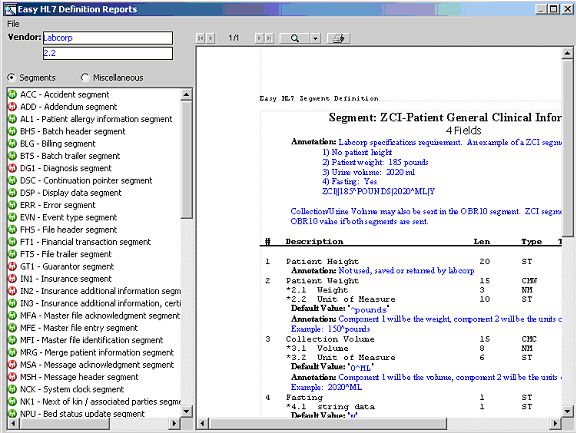The height and width of the screenshot is (433, 576).
Task: Select DSP - Display data segment
Action: coord(71,192)
